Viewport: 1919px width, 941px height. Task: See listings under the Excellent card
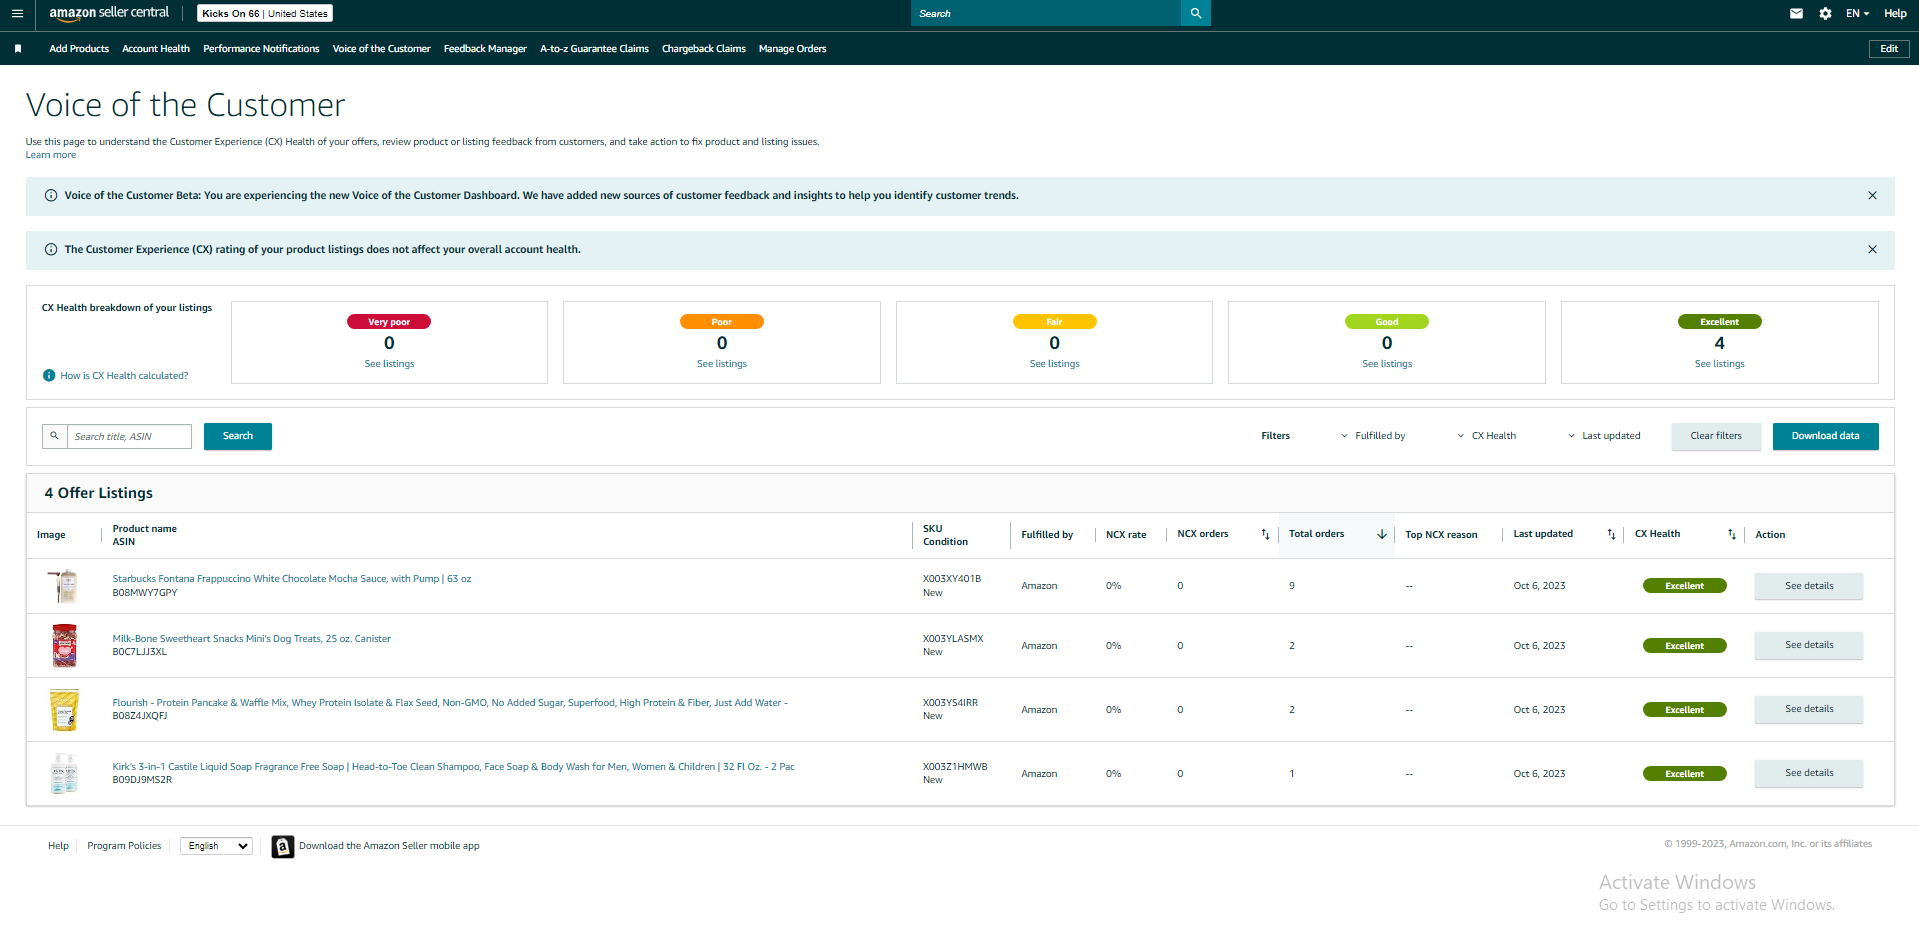click(1720, 364)
